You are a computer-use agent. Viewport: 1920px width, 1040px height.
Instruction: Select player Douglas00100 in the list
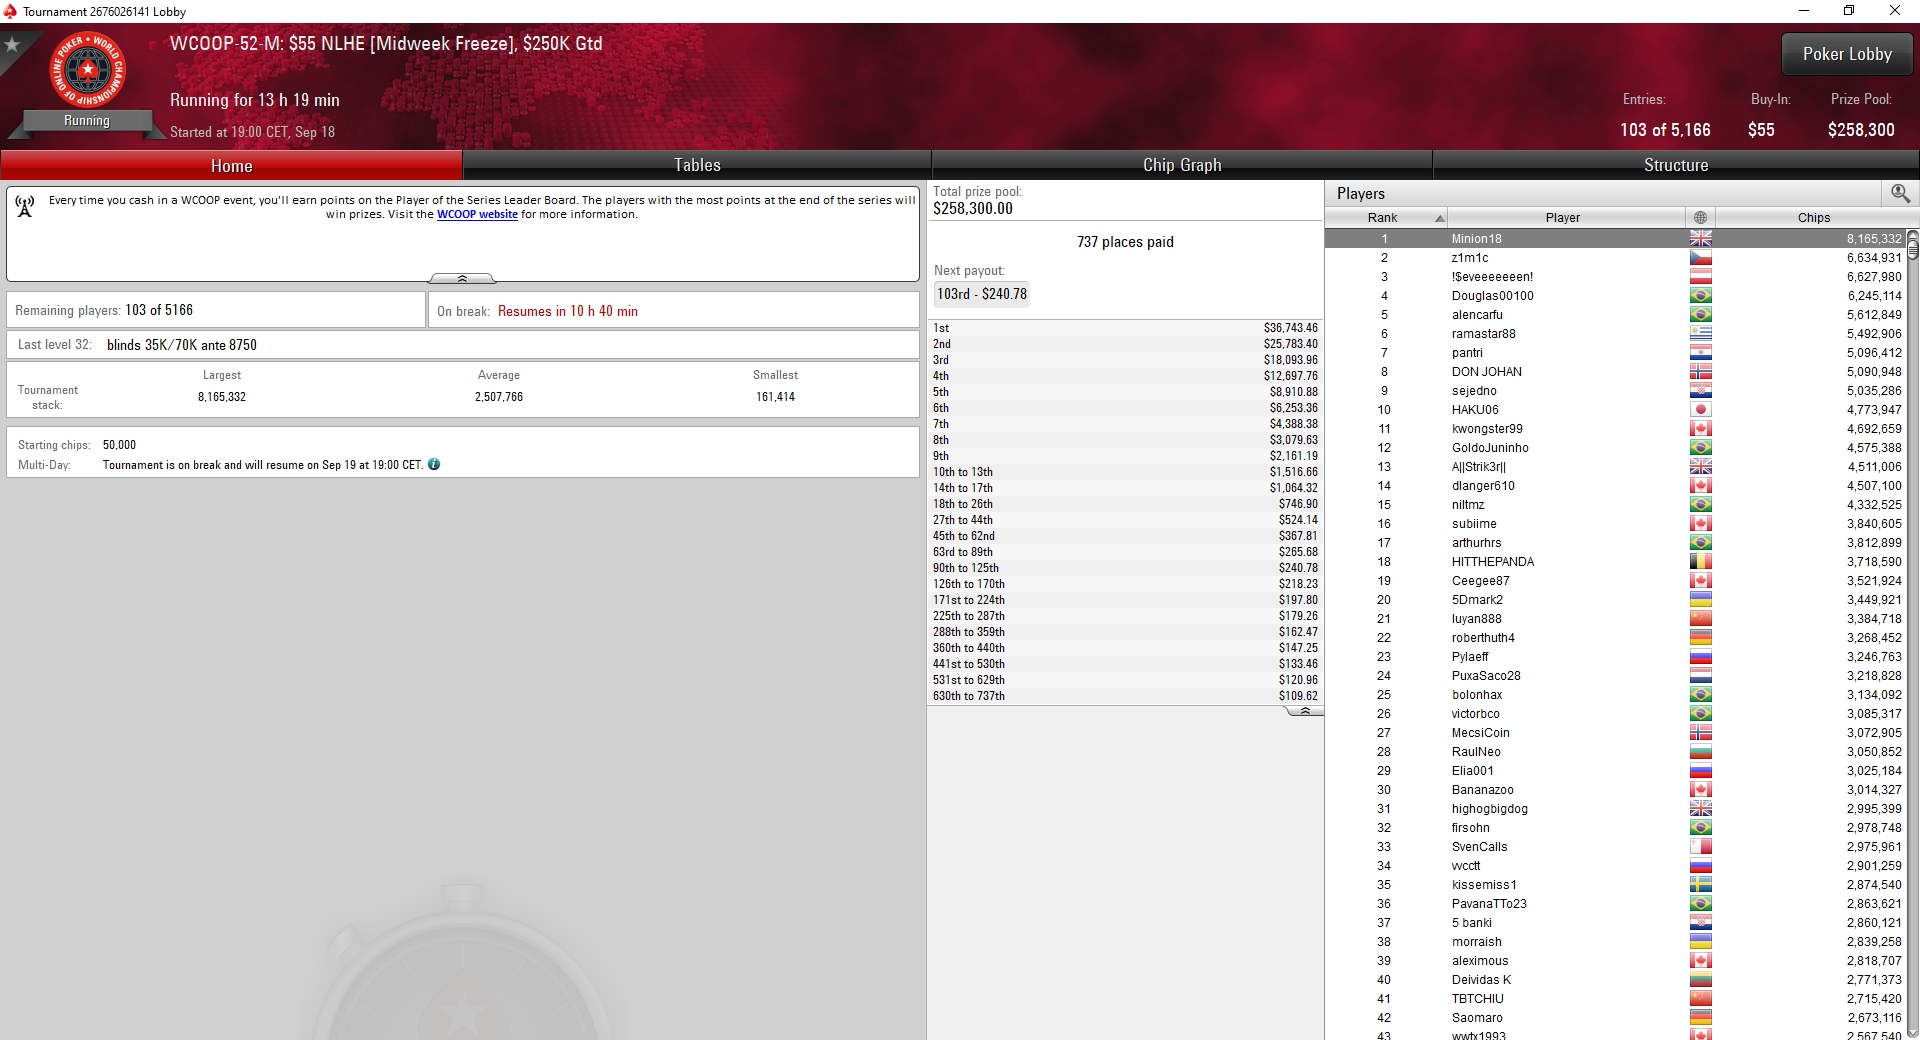[x=1615, y=296]
